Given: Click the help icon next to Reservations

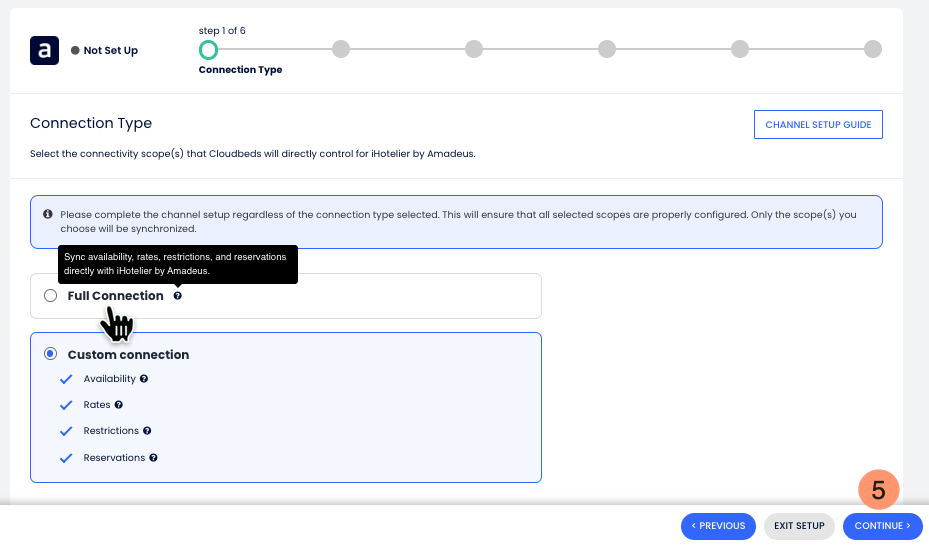Looking at the screenshot, I should point(154,458).
